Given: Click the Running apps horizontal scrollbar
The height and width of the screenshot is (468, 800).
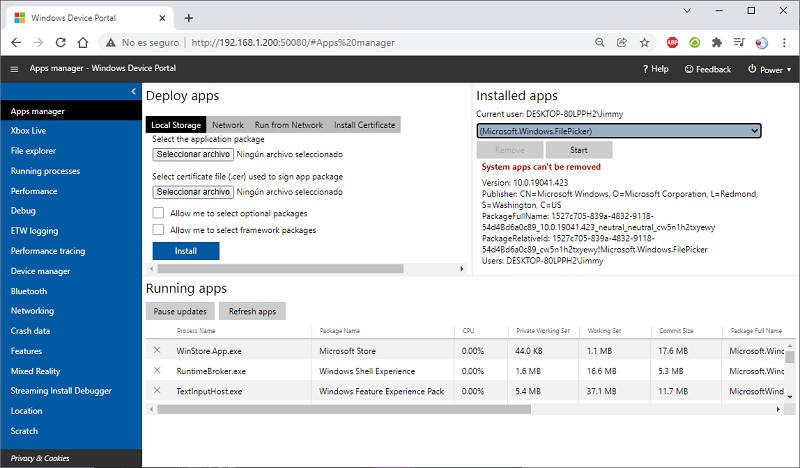Looking at the screenshot, I should (344, 409).
